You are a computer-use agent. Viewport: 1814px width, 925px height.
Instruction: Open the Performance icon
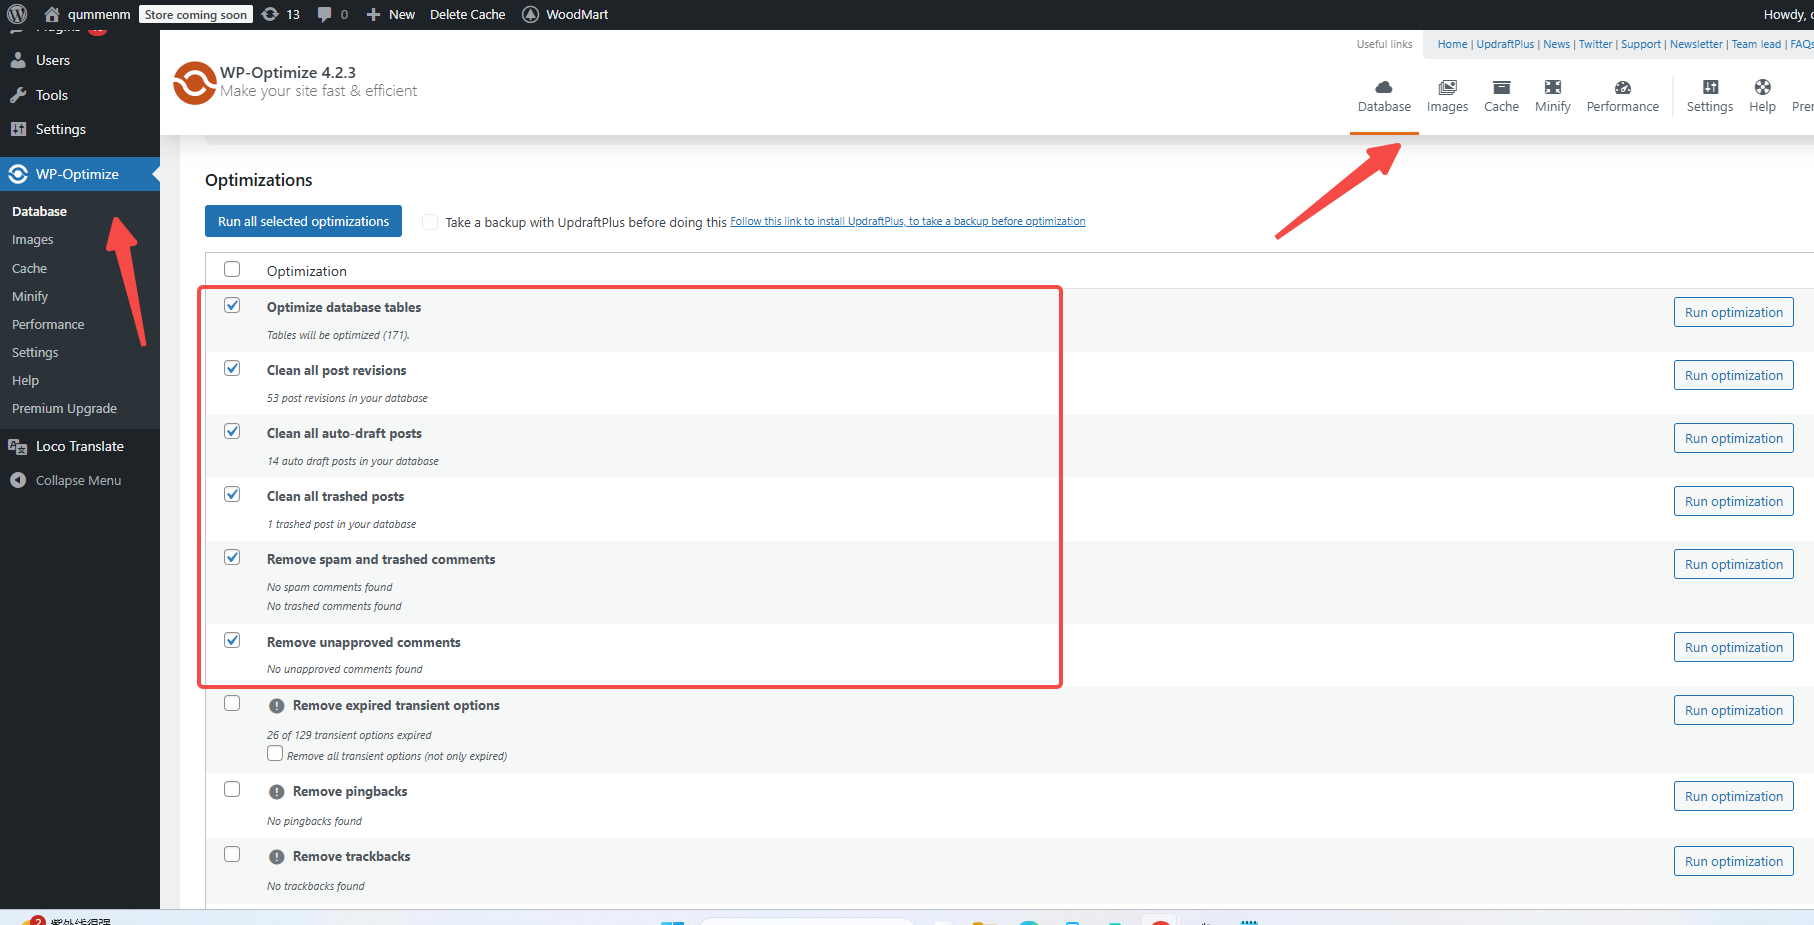tap(1622, 95)
